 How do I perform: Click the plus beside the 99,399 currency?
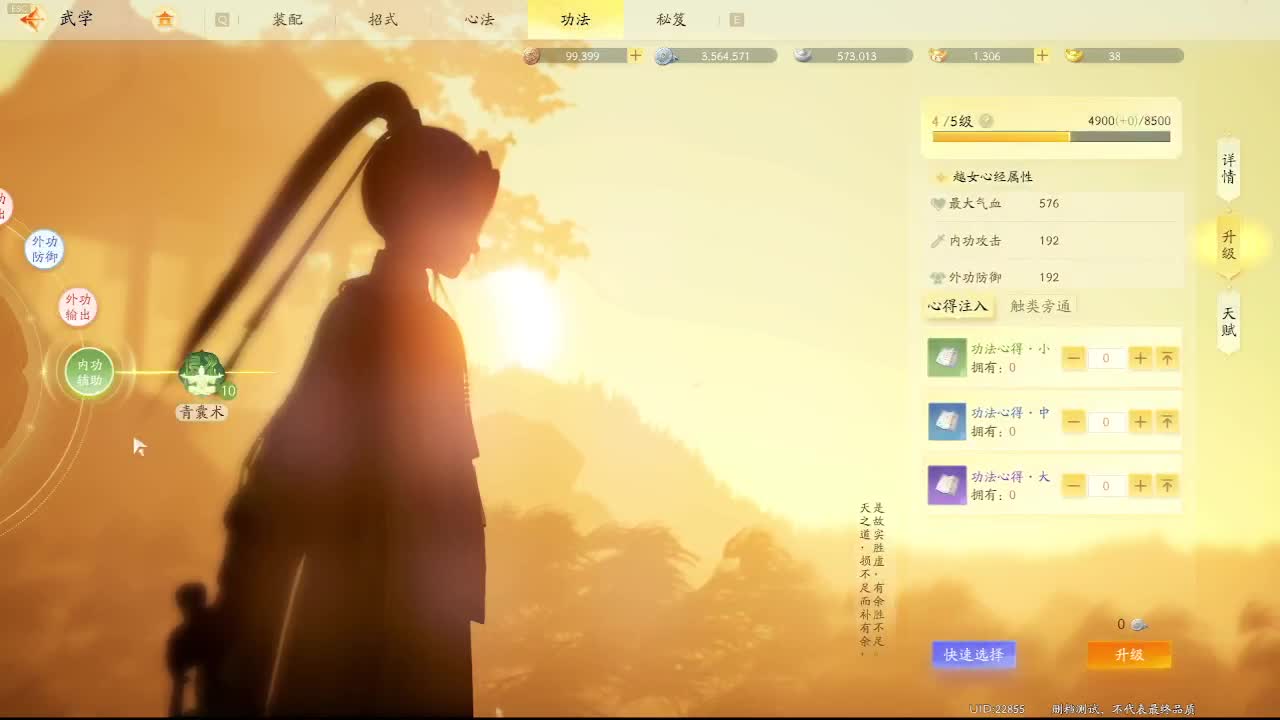click(635, 56)
